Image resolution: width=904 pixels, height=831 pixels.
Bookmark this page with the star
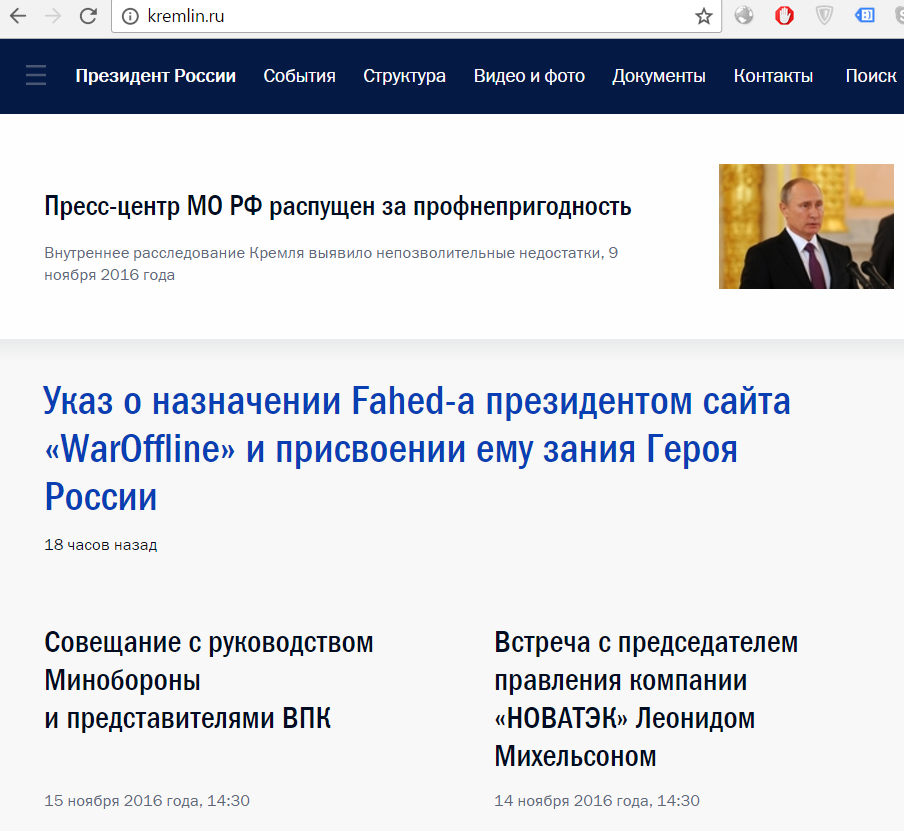click(704, 16)
